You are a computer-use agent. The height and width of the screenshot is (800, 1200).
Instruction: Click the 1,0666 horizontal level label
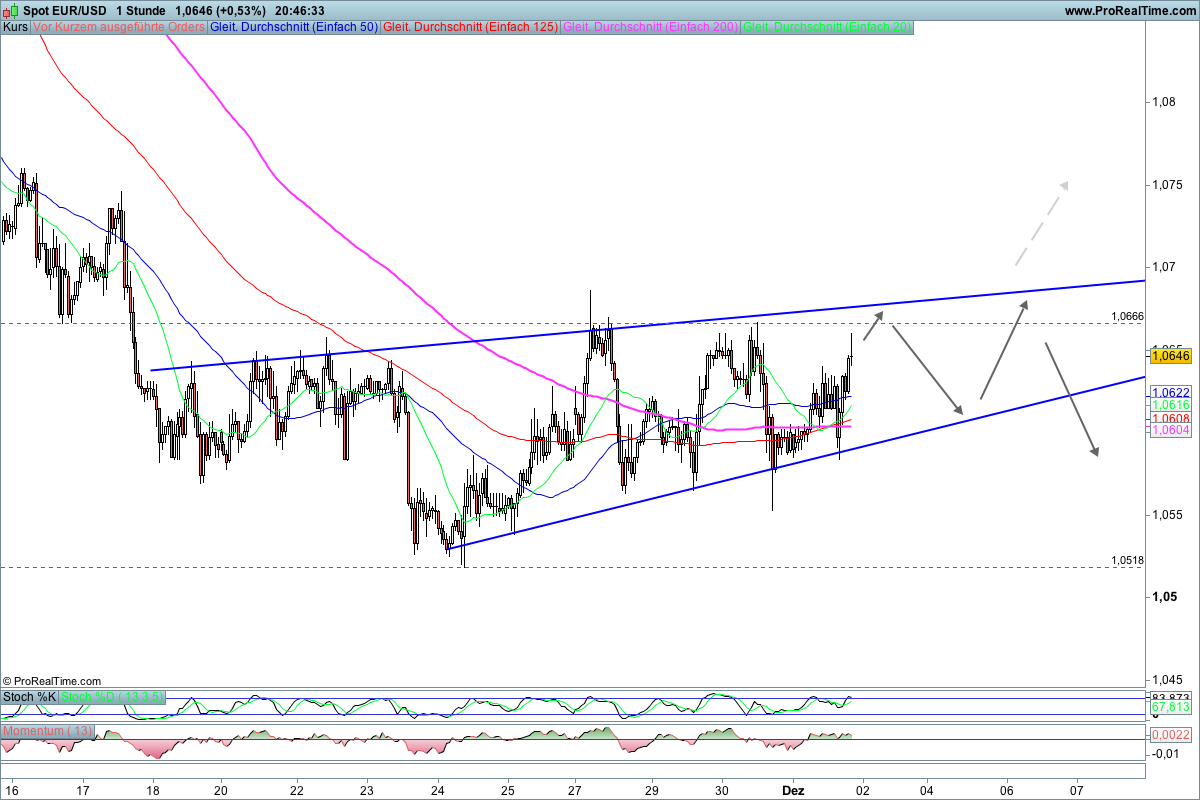1128,316
